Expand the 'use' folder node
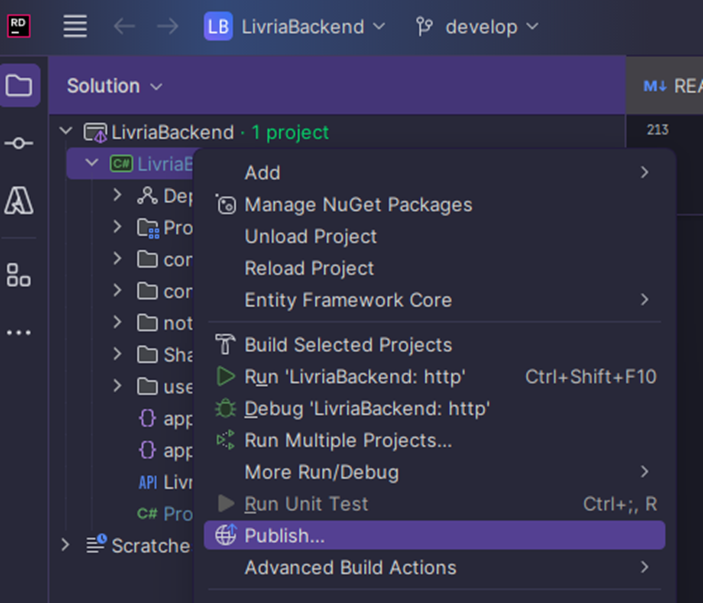Viewport: 703px width, 603px height. pos(117,386)
